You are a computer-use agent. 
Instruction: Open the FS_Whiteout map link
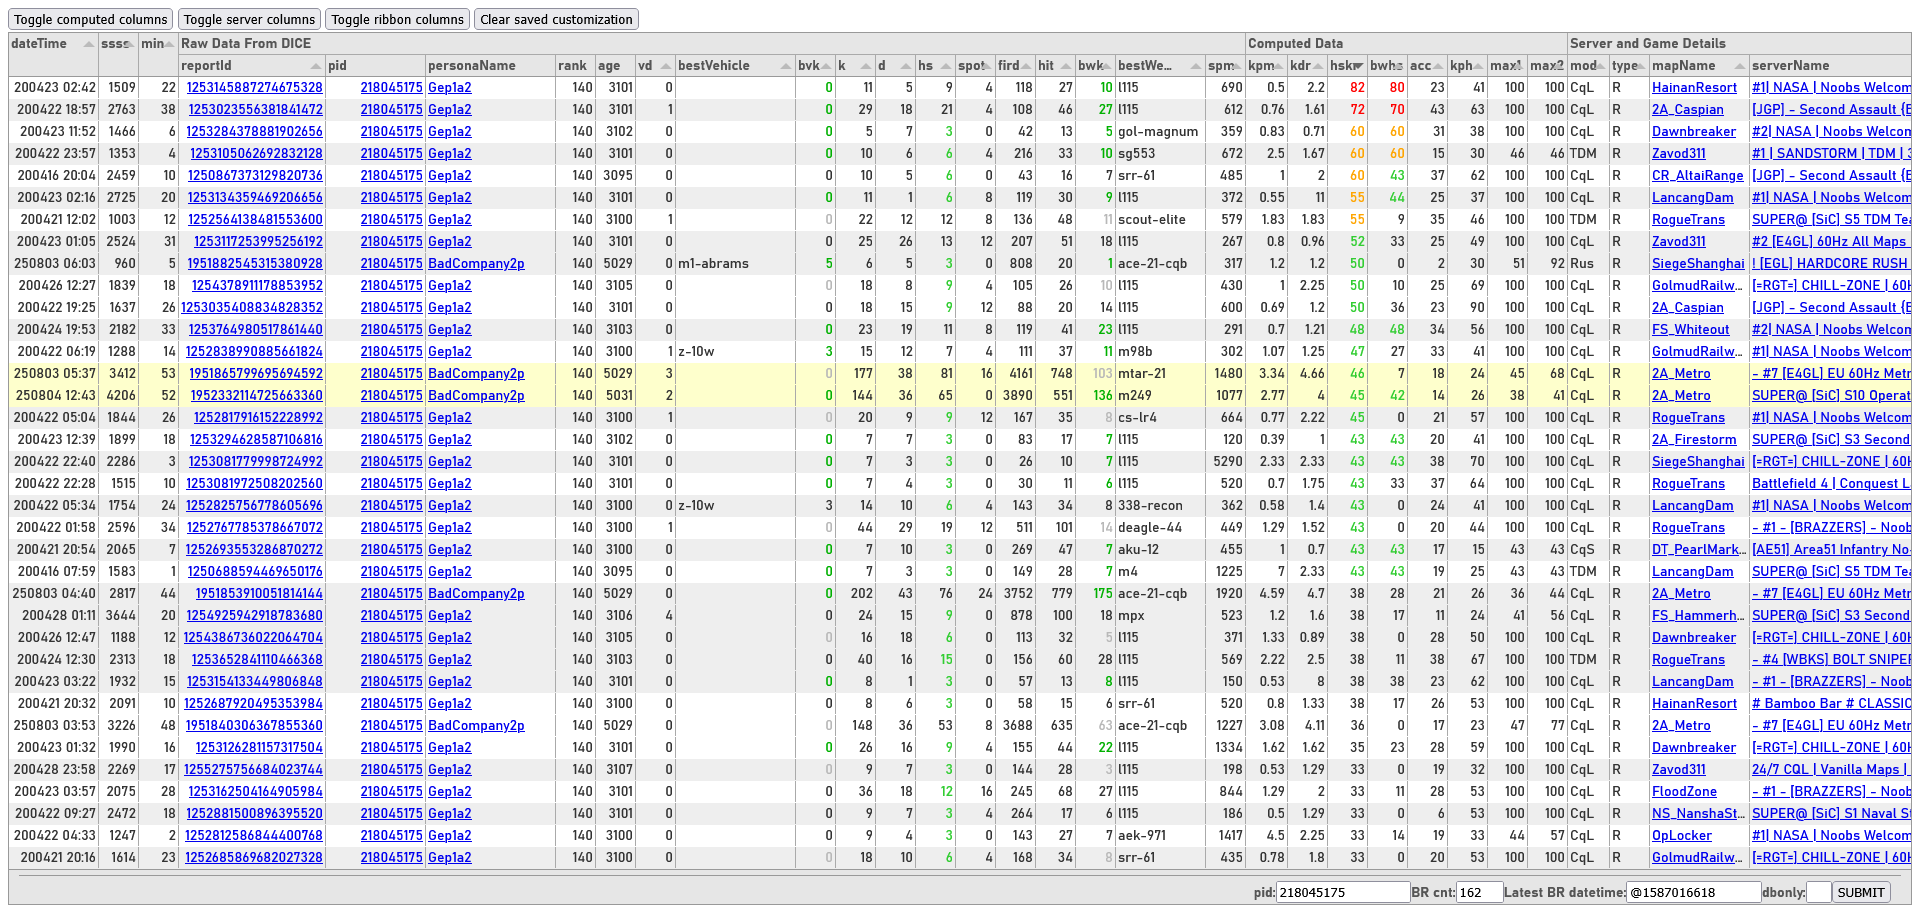point(1690,330)
